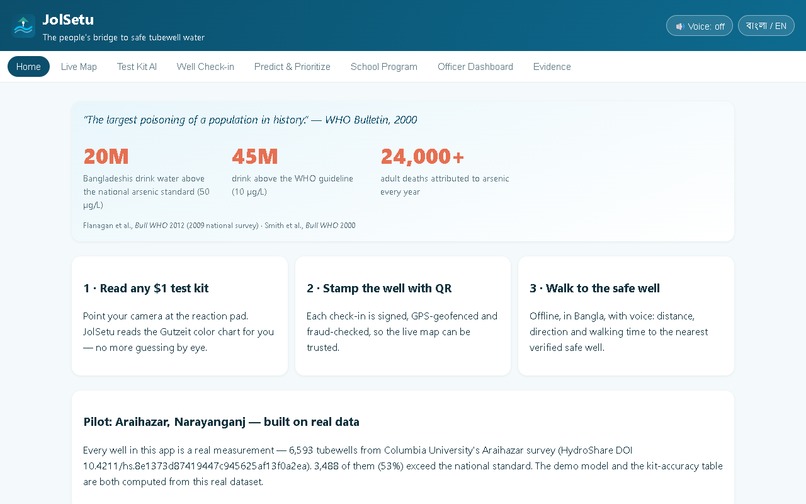This screenshot has height=504, width=806.
Task: Click the JolSetu app title
Action: [68, 20]
